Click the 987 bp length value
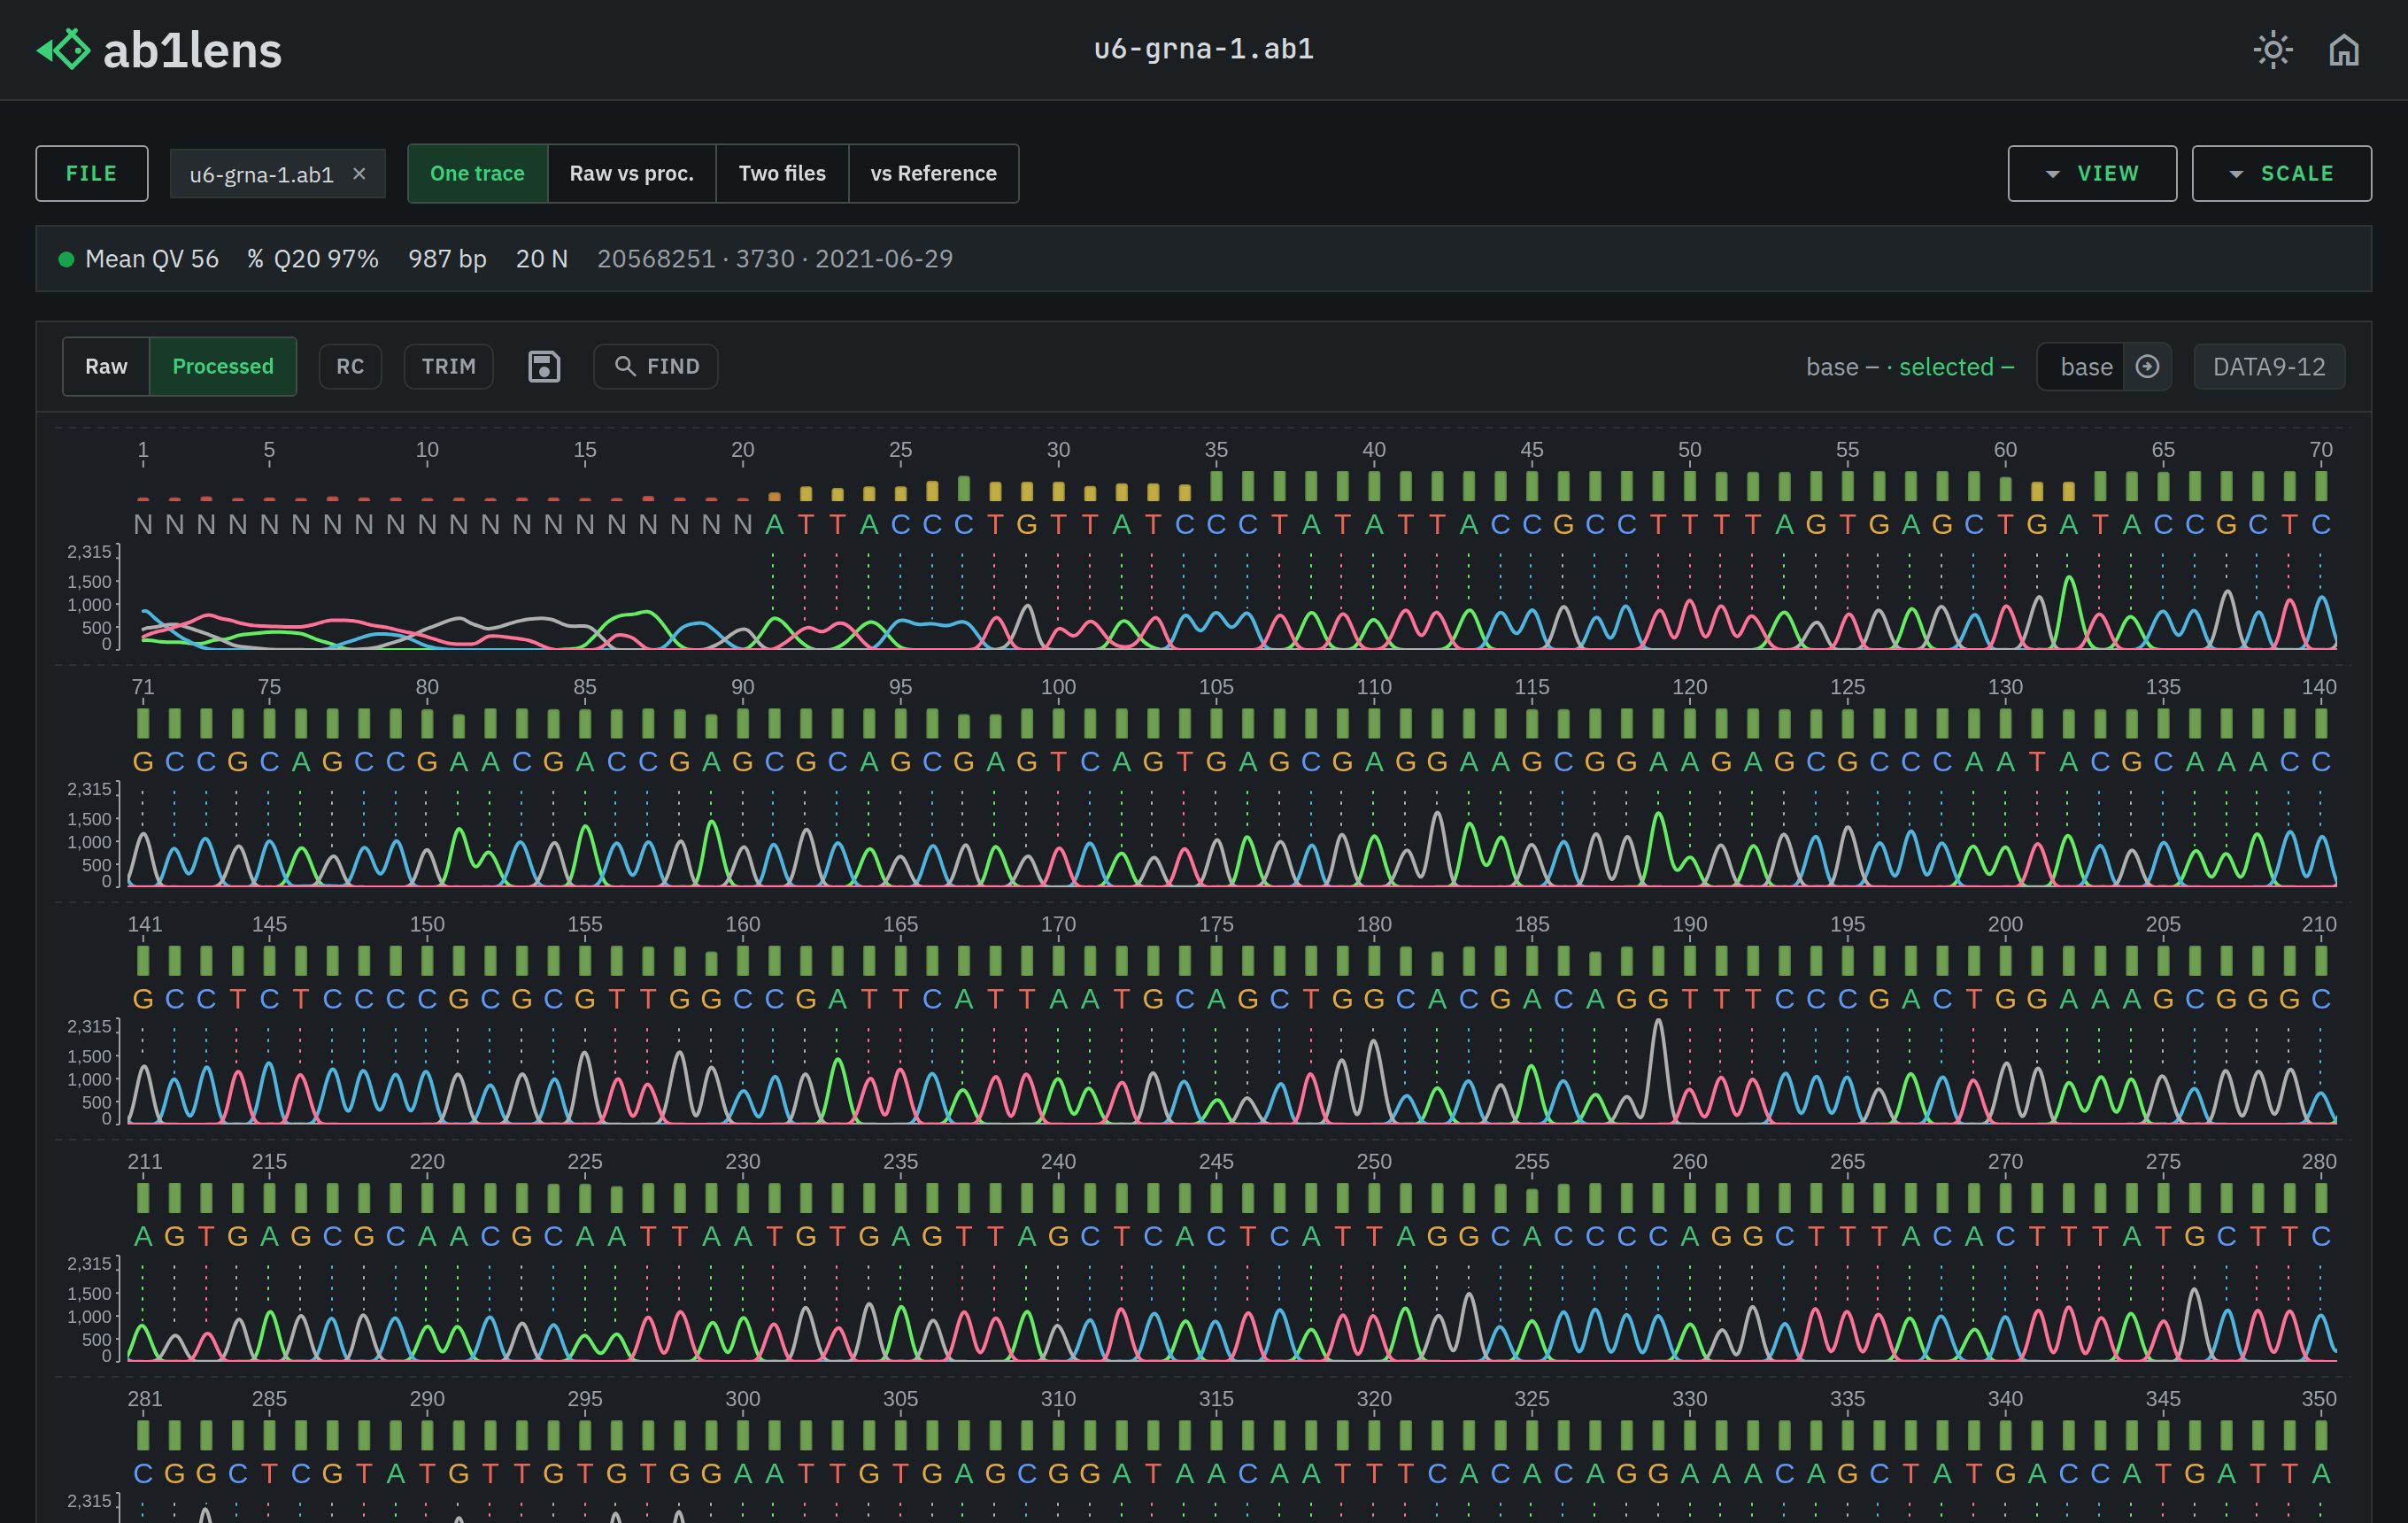Screen dimensions: 2408x1523 tap(447, 259)
